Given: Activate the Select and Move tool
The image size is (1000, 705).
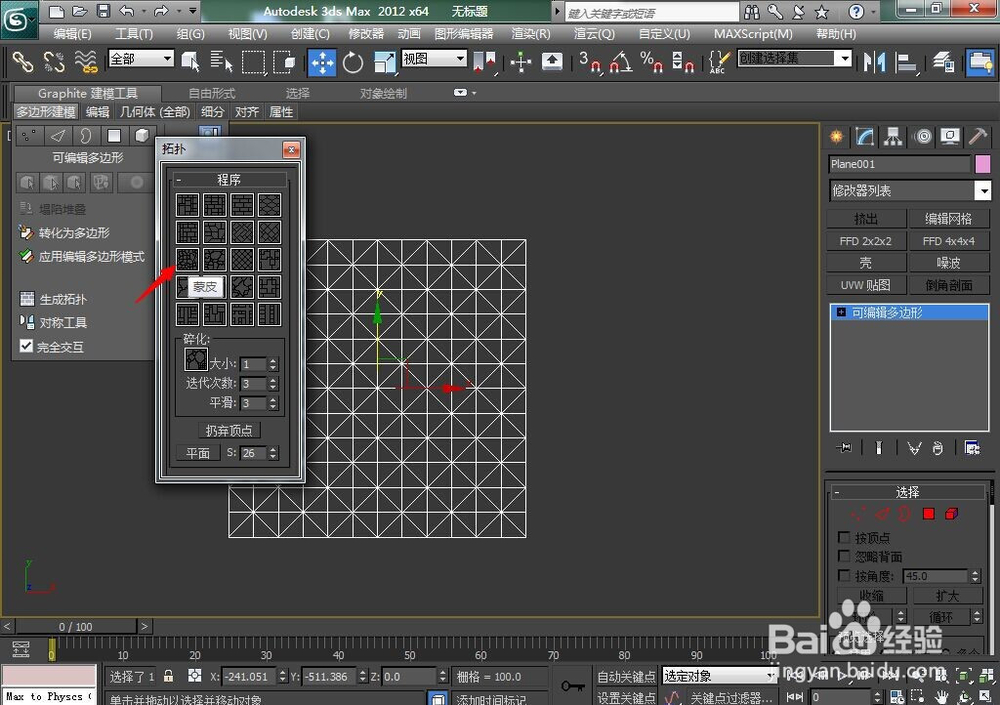Looking at the screenshot, I should click(x=322, y=63).
